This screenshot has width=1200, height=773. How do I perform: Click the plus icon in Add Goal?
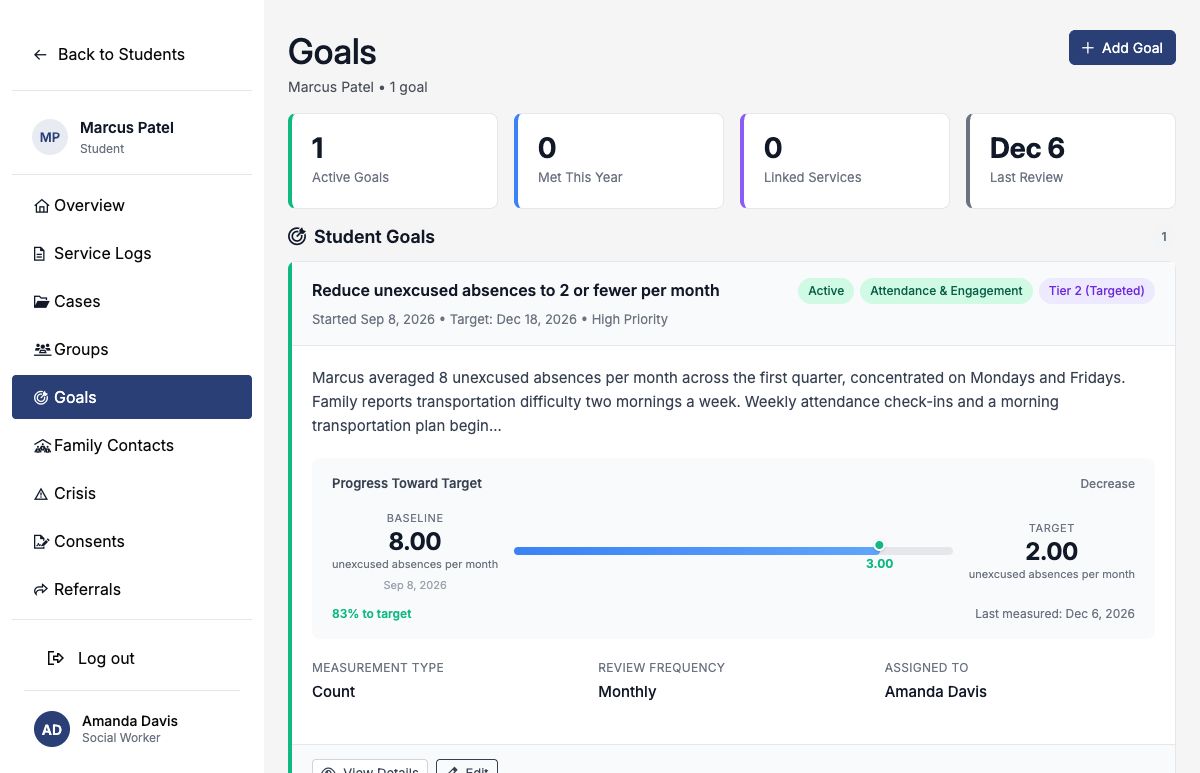[1088, 48]
